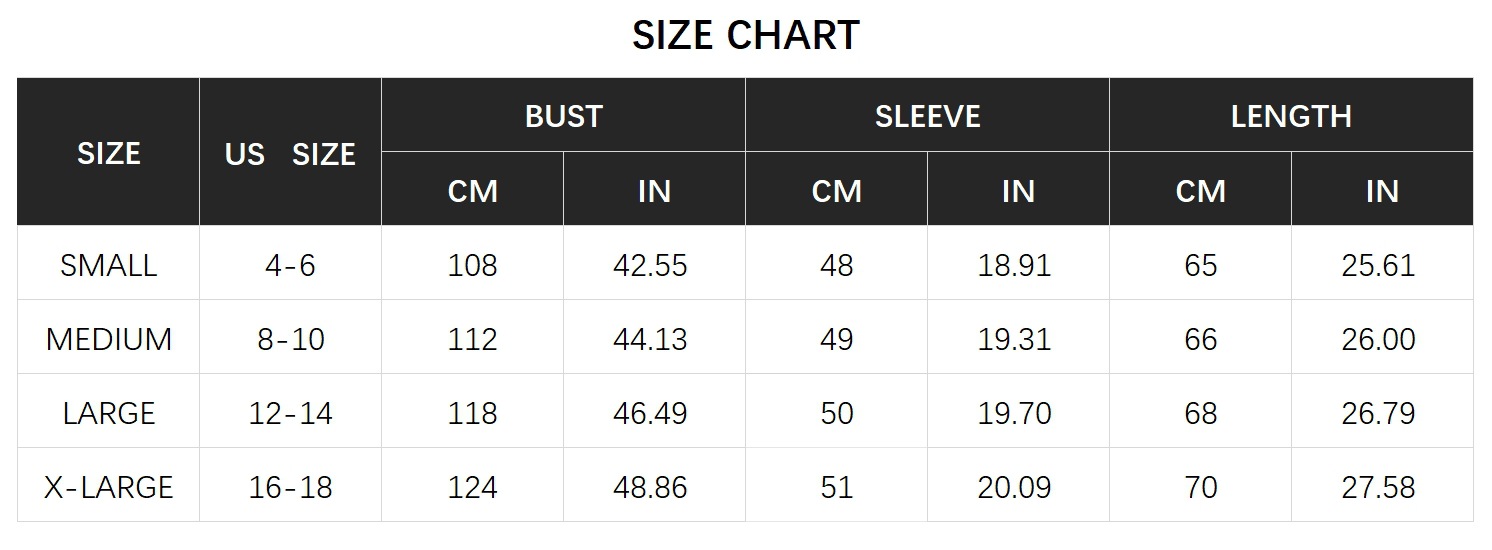1492x550 pixels.
Task: Click the IN subheader under SLEEVE
Action: pyautogui.click(x=1018, y=190)
